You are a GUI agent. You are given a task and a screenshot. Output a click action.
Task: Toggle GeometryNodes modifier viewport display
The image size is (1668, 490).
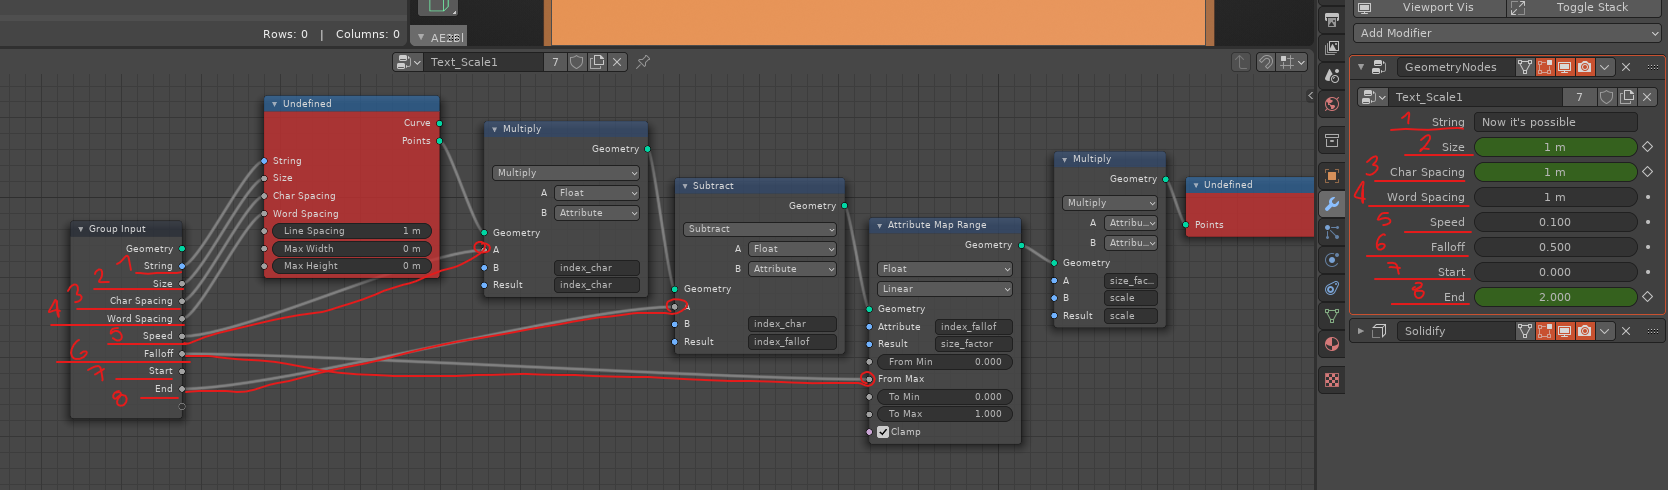point(1565,67)
